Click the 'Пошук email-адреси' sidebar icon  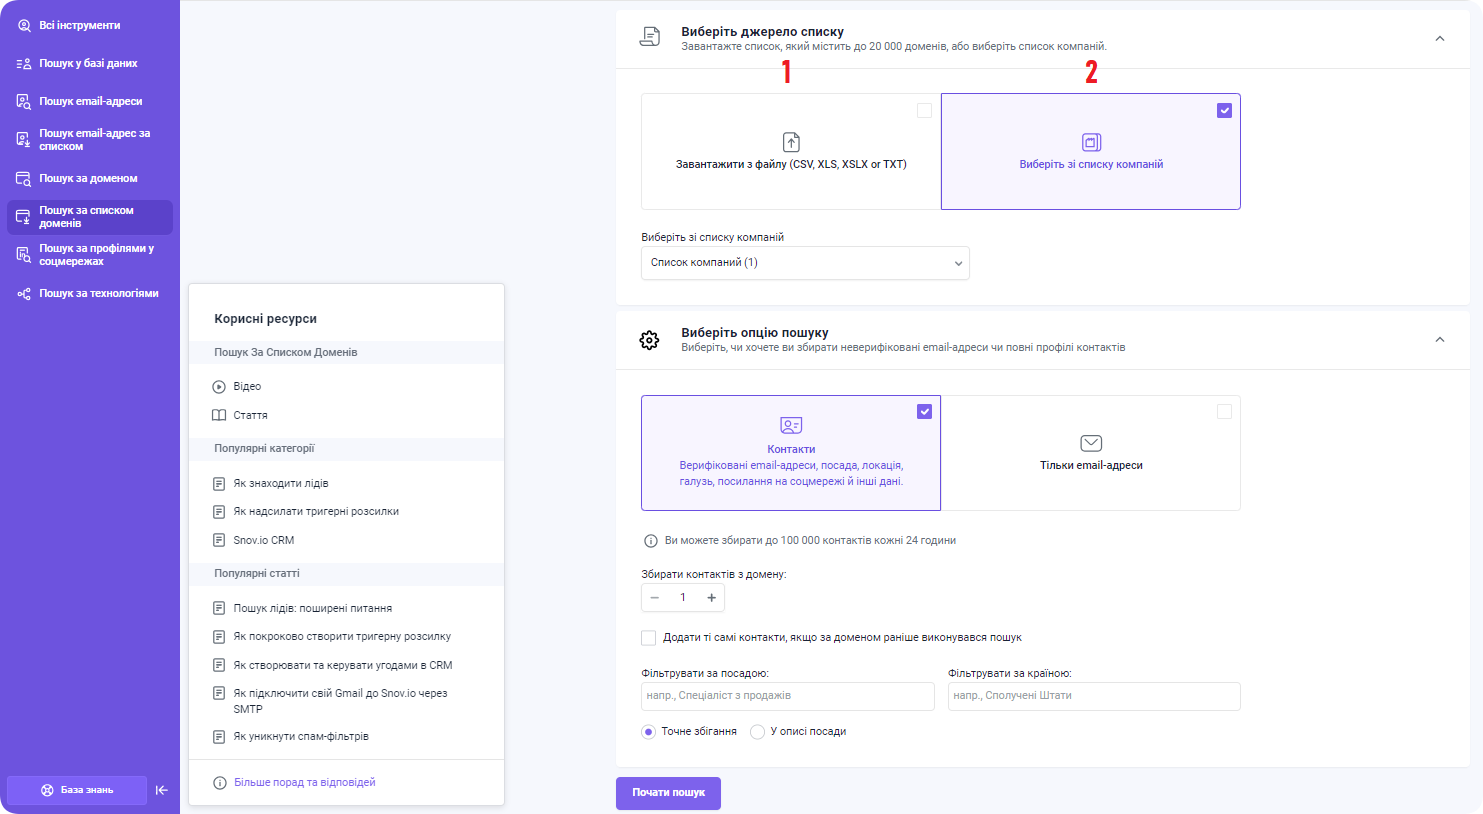coord(24,101)
